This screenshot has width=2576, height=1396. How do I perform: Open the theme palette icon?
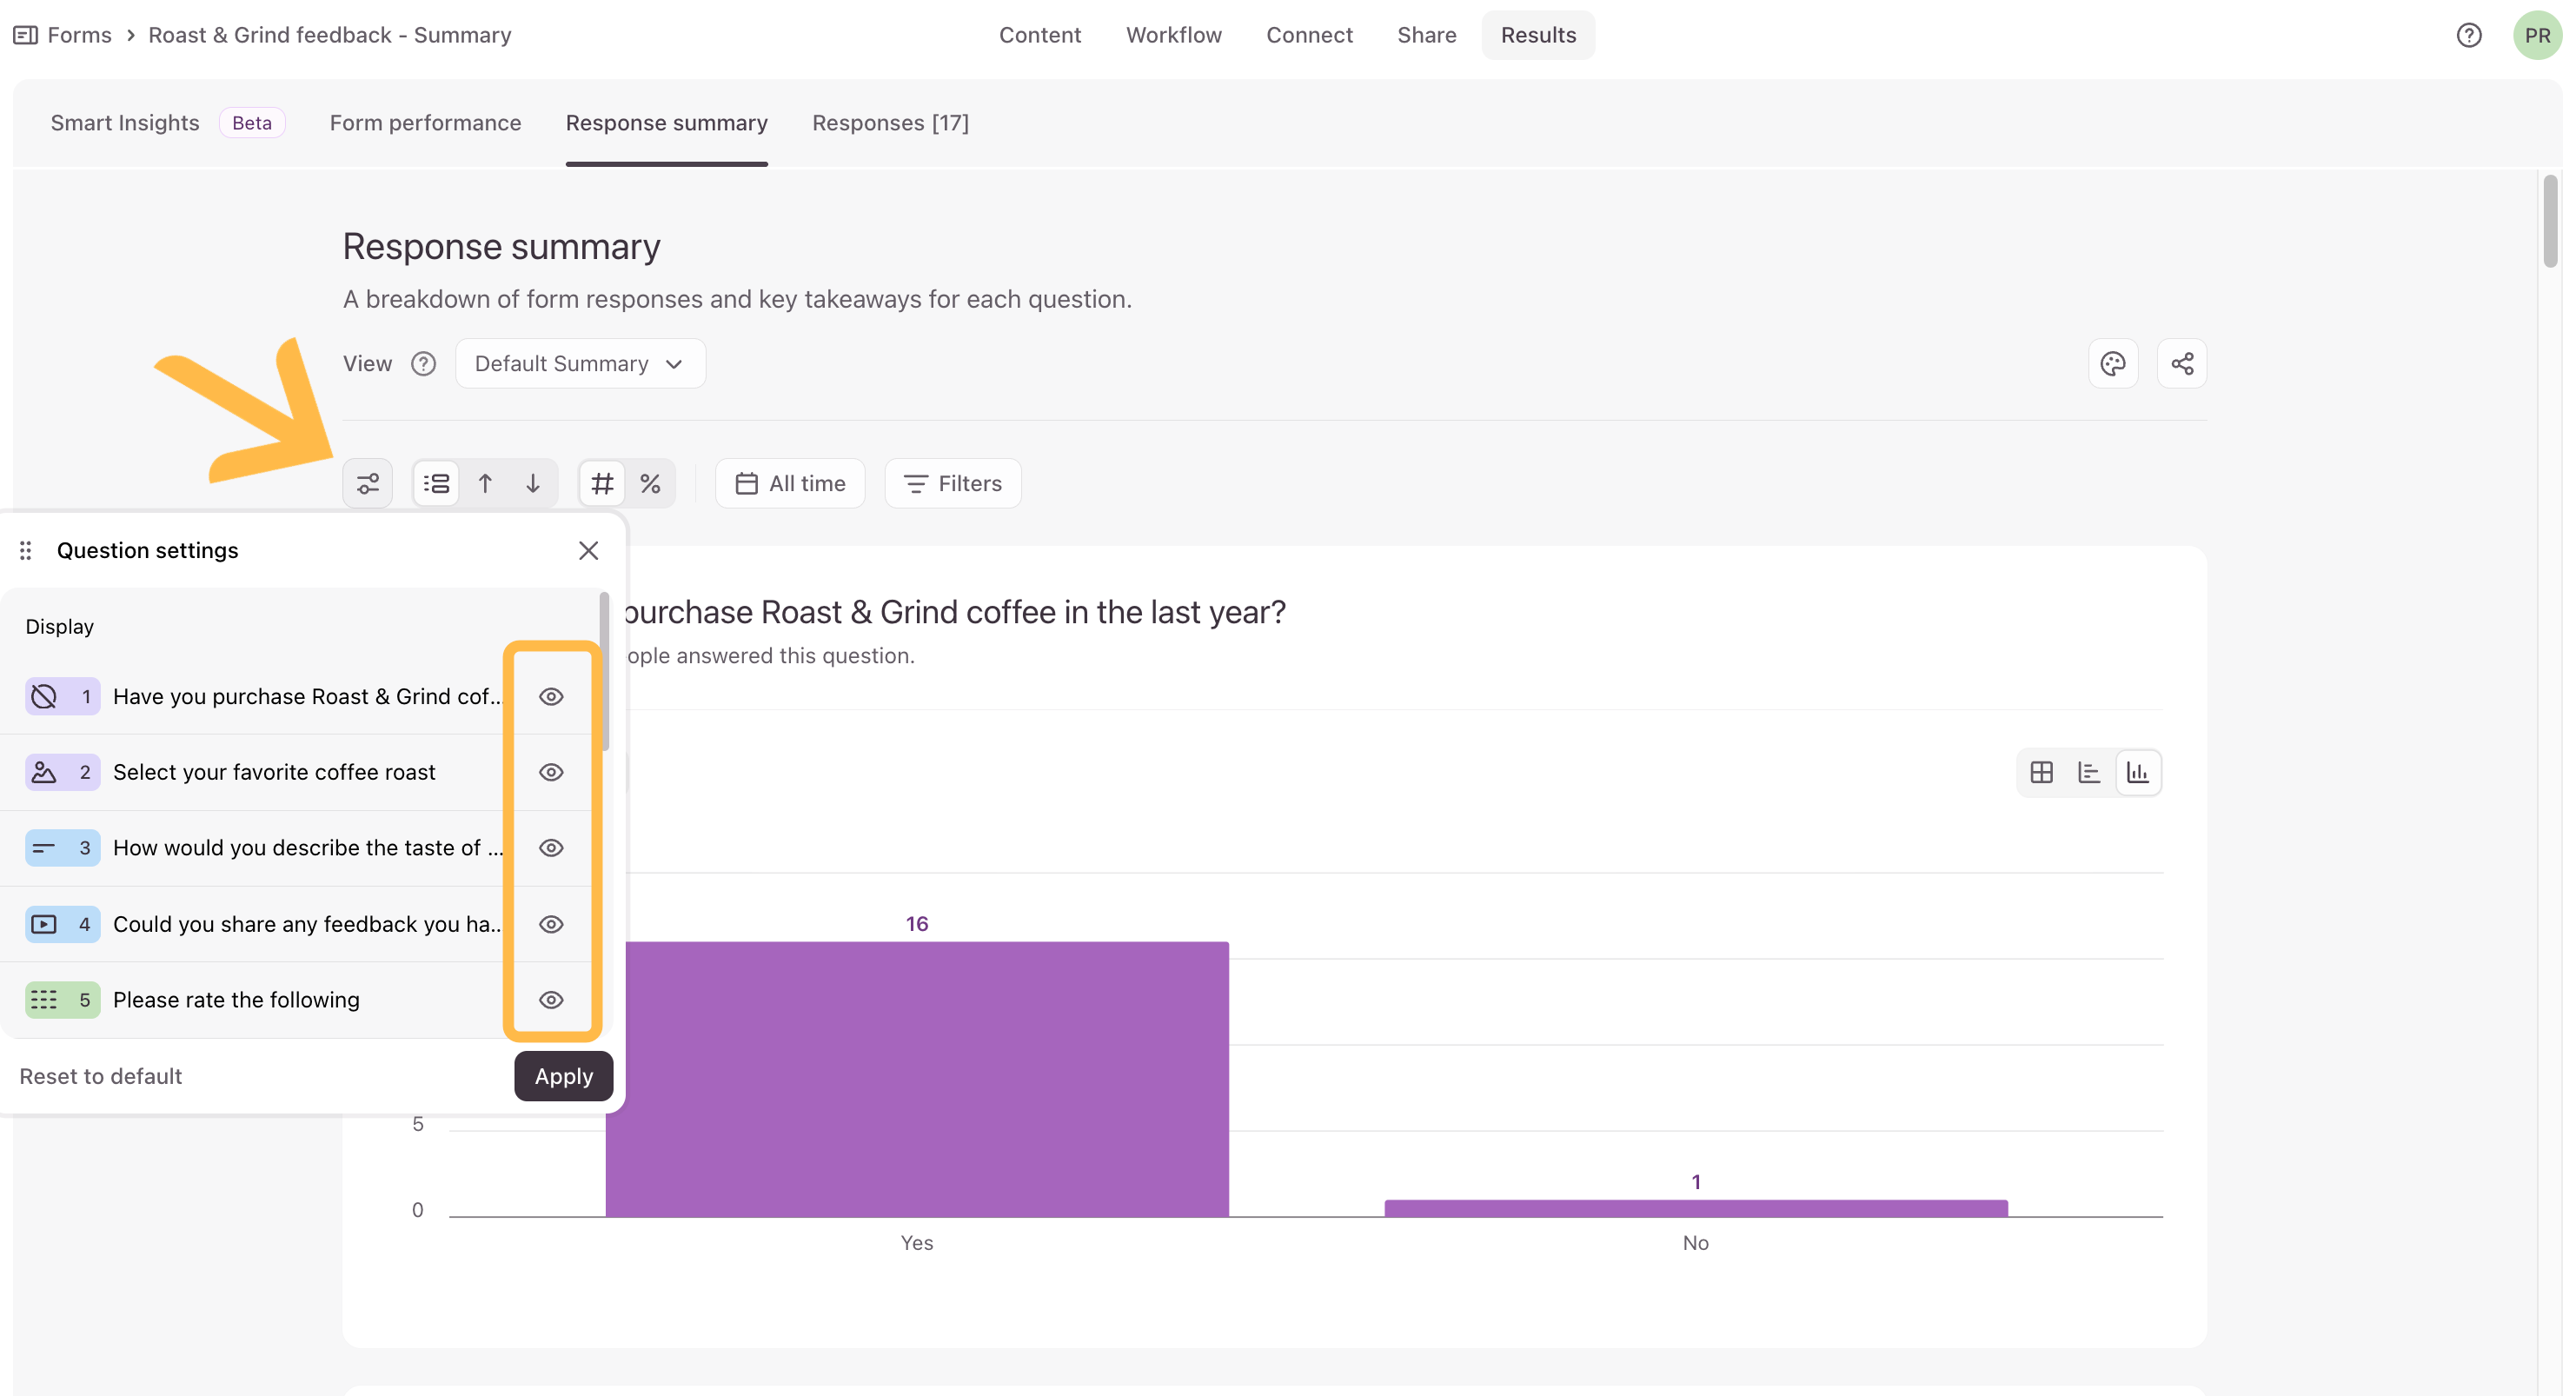click(2113, 364)
